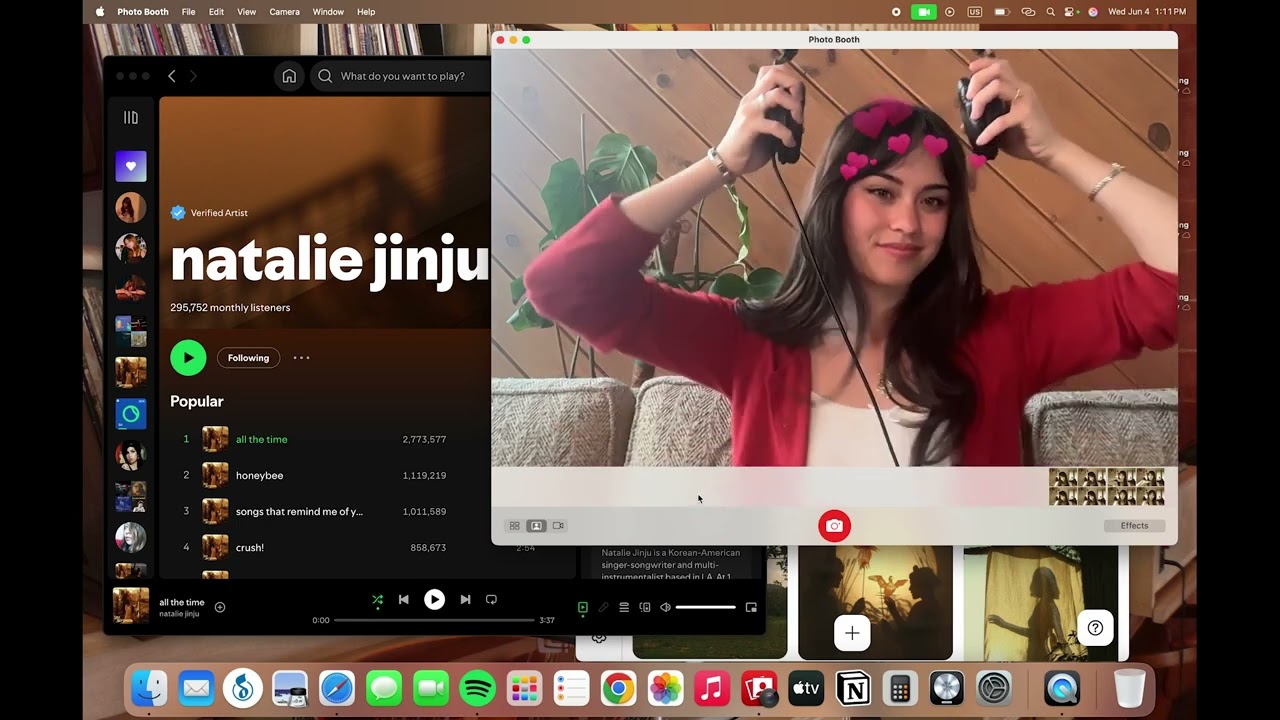1280x720 pixels.
Task: Click play count 1,119,219
Action: (424, 475)
